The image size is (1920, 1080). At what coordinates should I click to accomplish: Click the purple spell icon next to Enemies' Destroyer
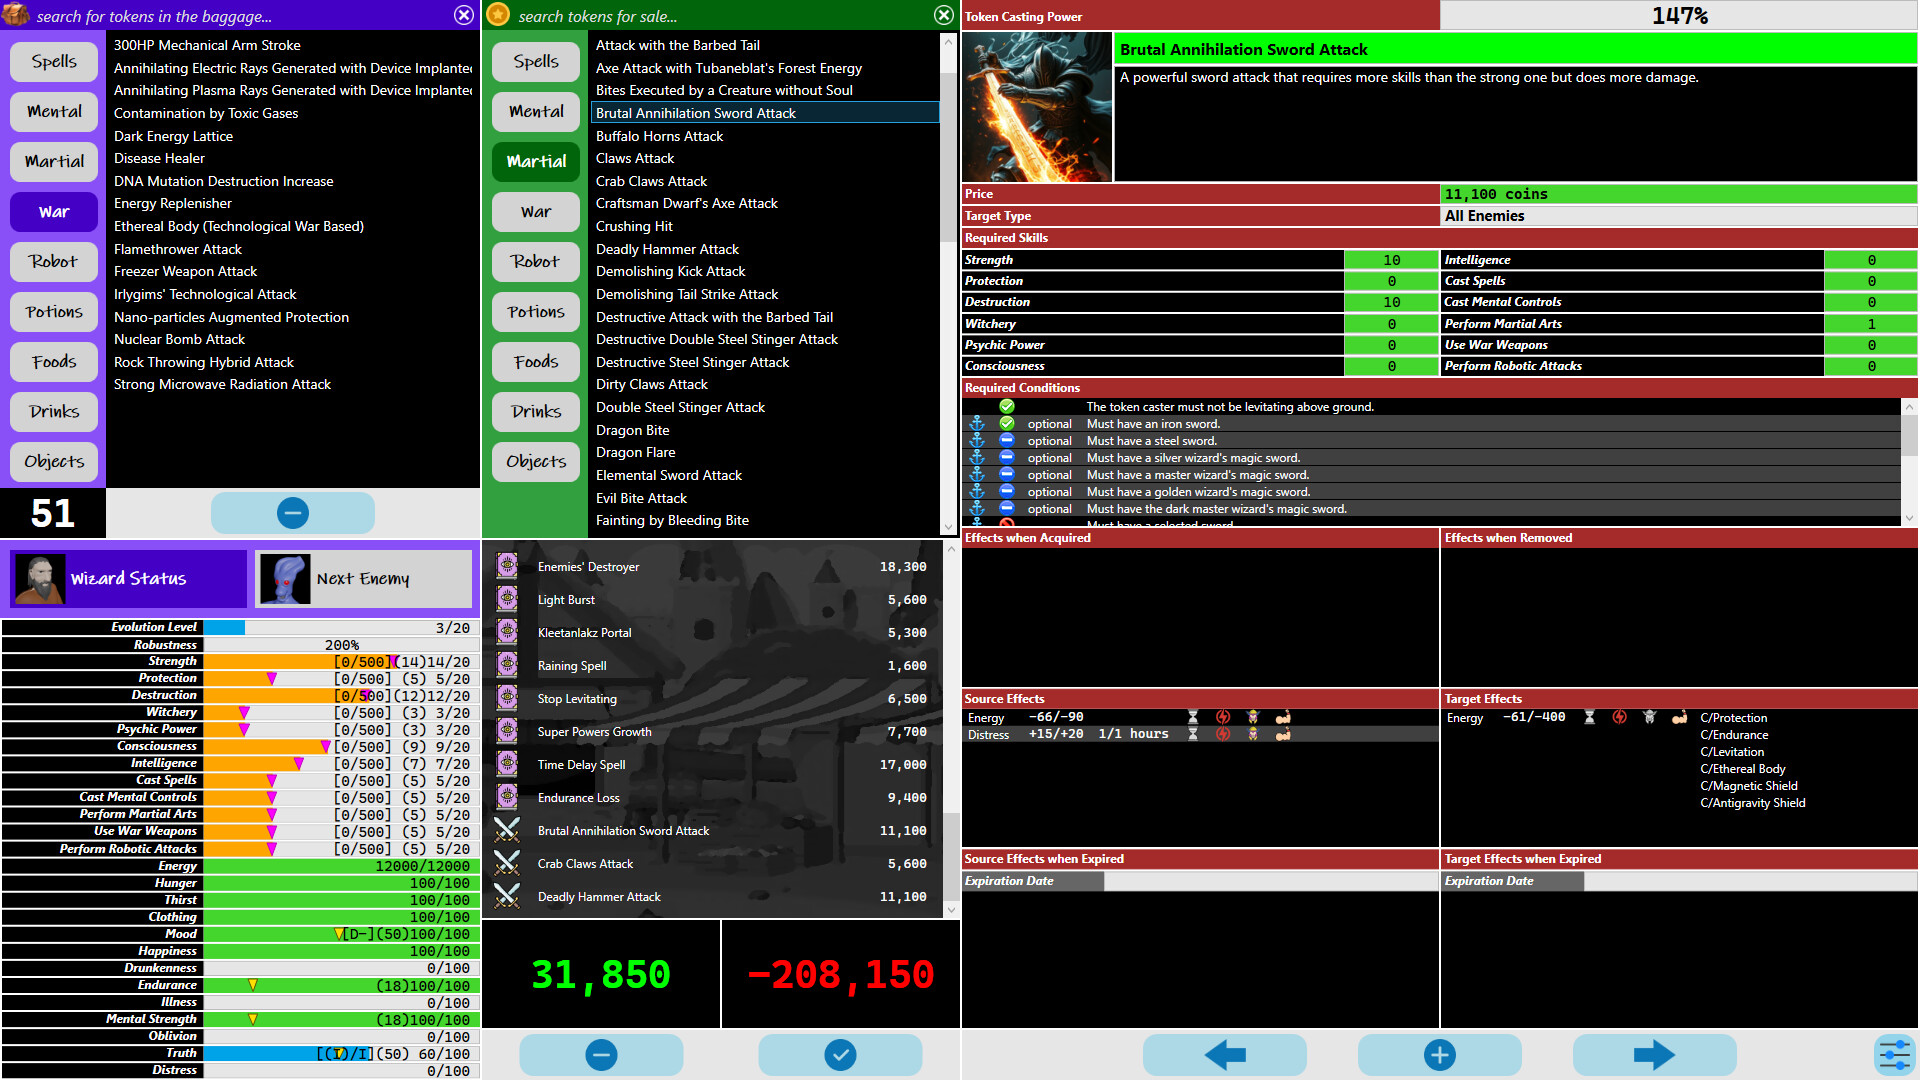tap(507, 566)
